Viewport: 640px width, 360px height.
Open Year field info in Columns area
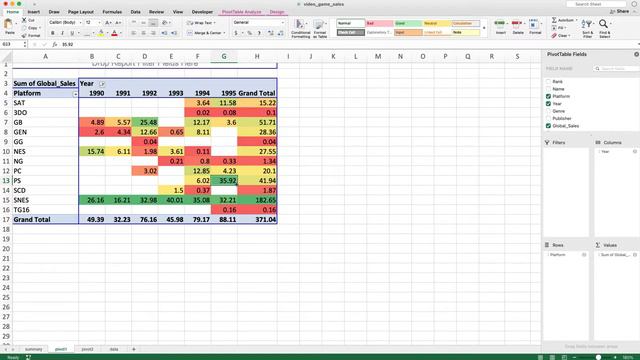coord(635,151)
